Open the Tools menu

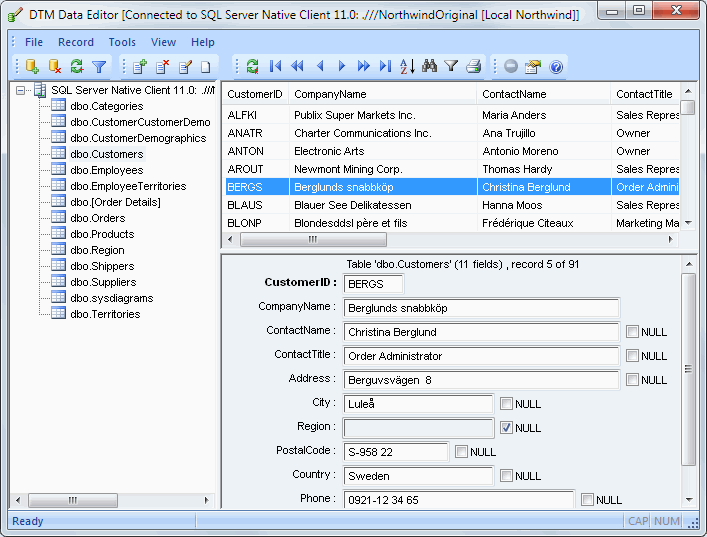[122, 42]
